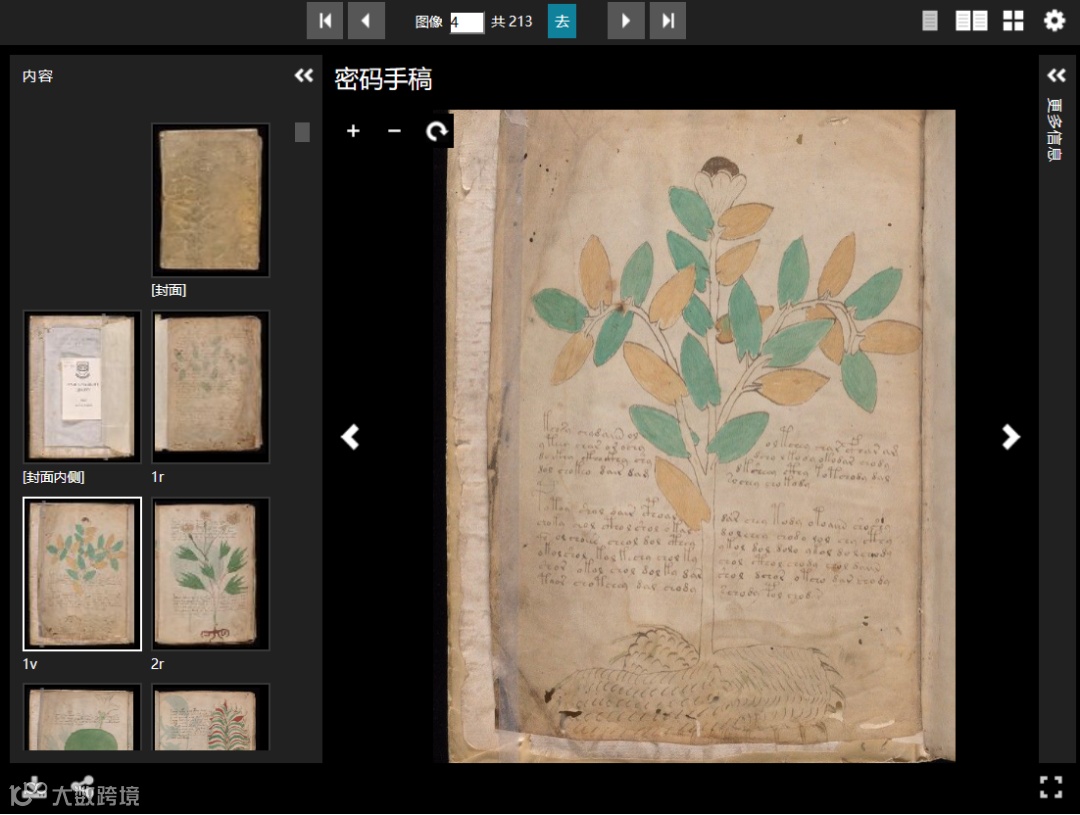Click the 内容 panel header label

click(x=37, y=76)
